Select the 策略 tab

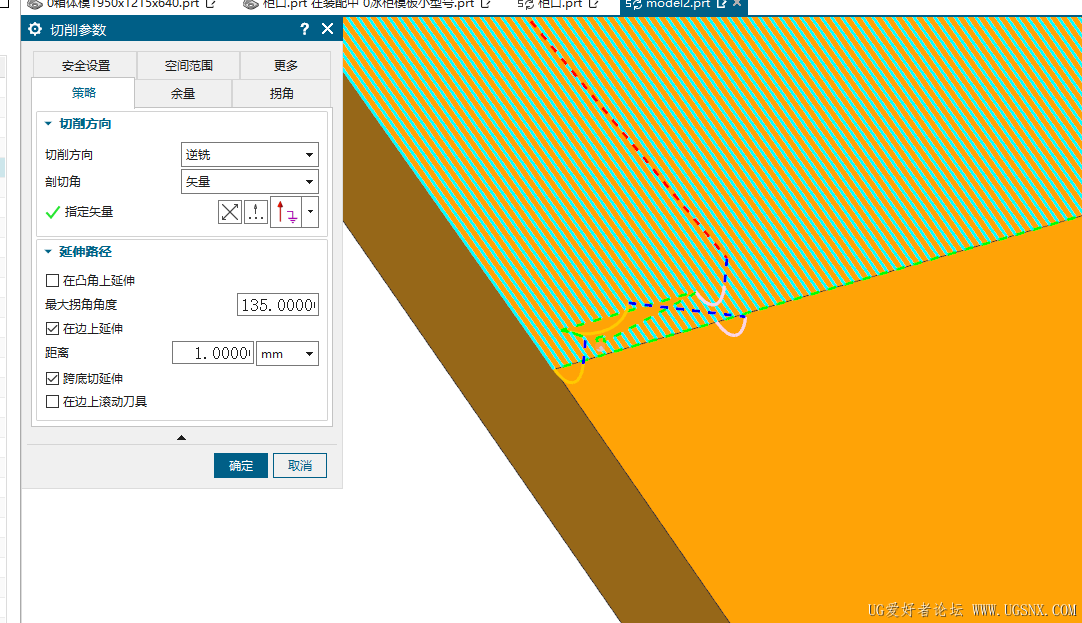click(x=83, y=93)
